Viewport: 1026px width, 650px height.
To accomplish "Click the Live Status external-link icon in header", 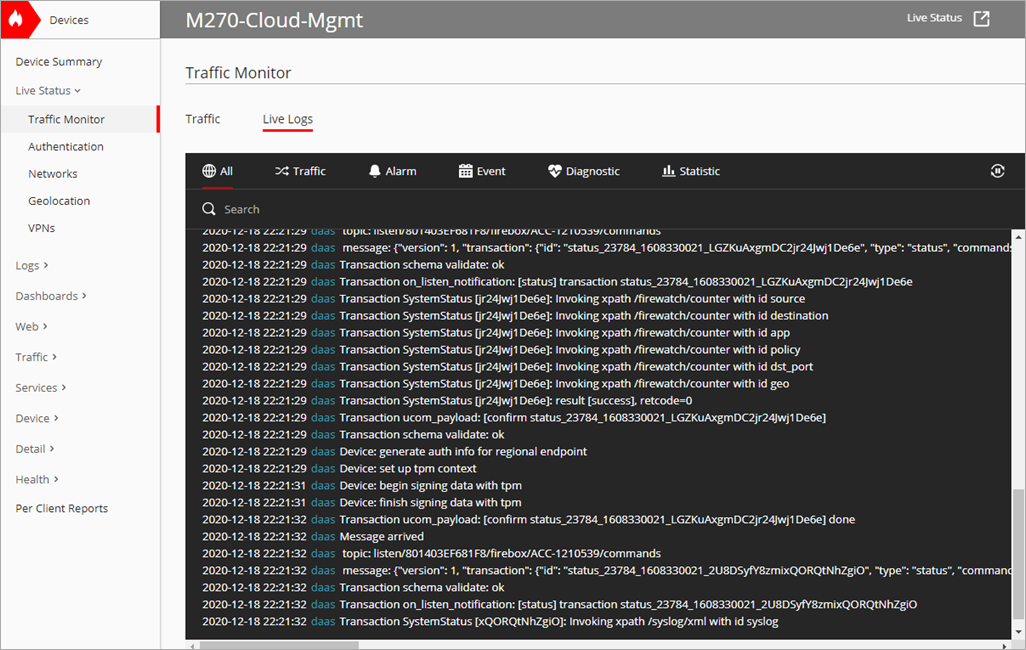I will pyautogui.click(x=983, y=18).
